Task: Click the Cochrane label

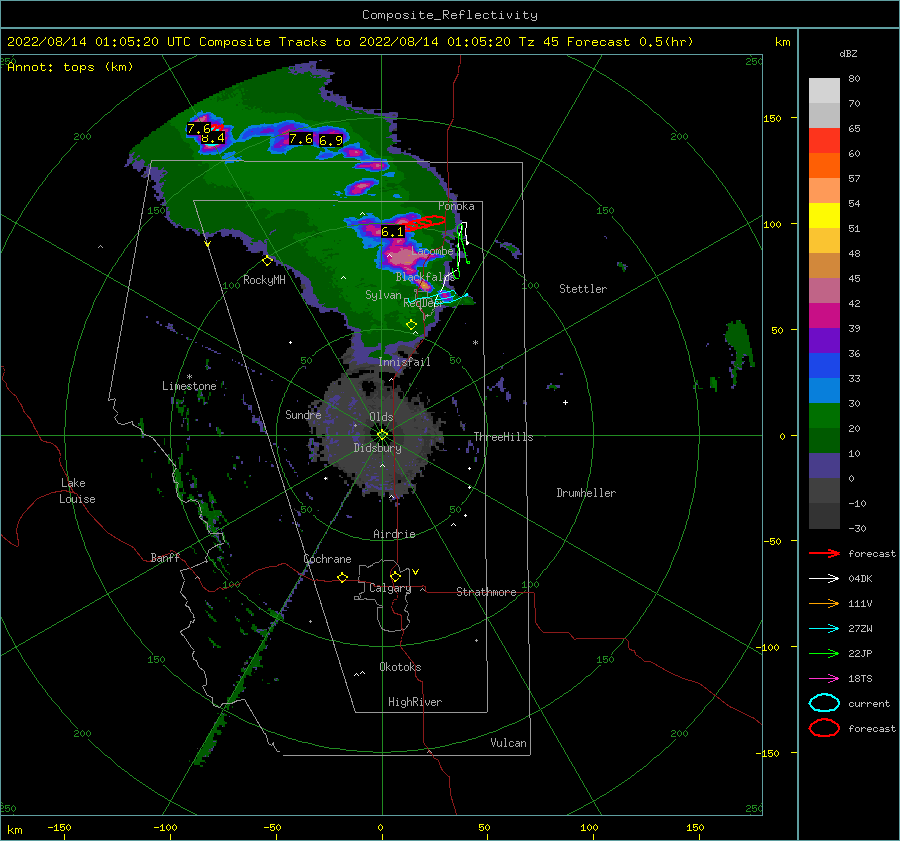Action: tap(327, 559)
